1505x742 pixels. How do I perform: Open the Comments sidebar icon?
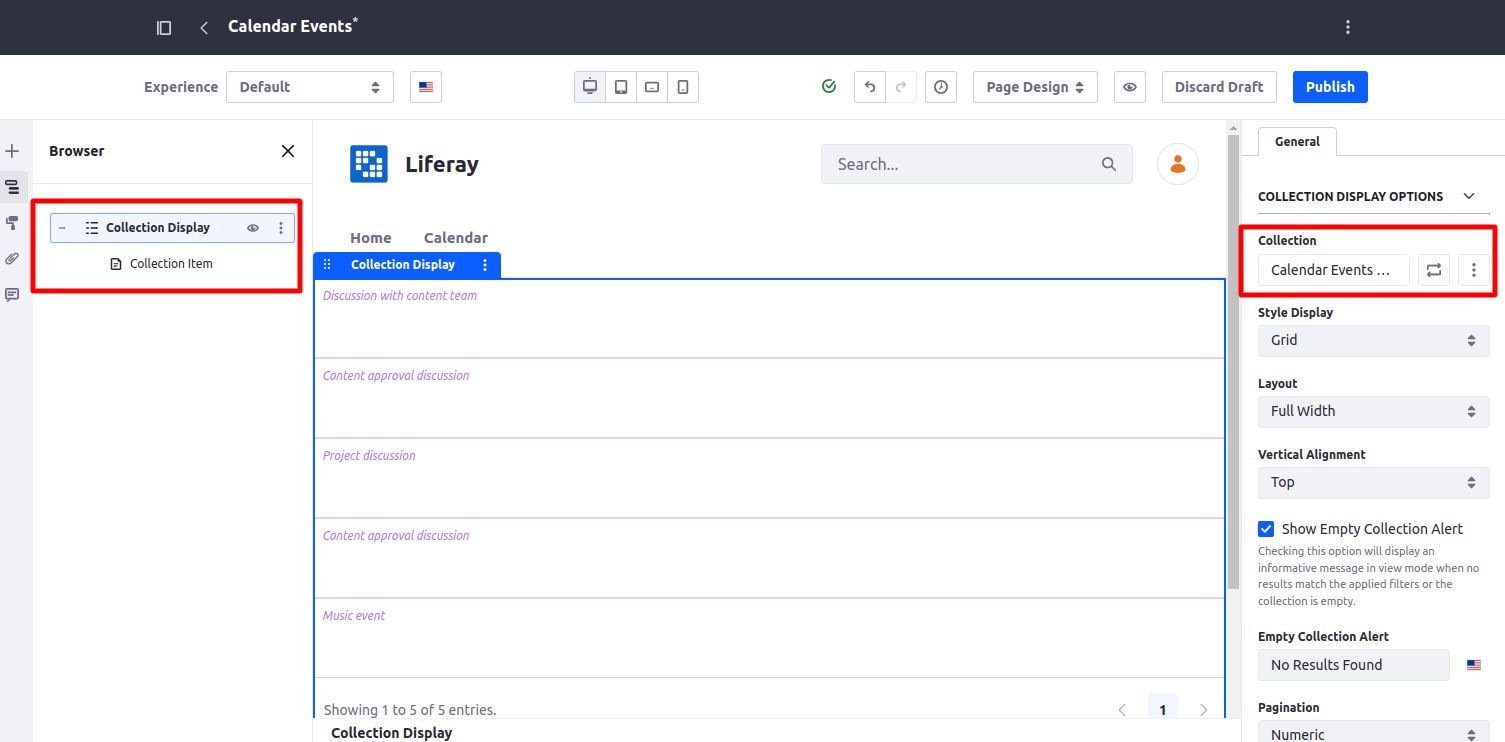(12, 295)
